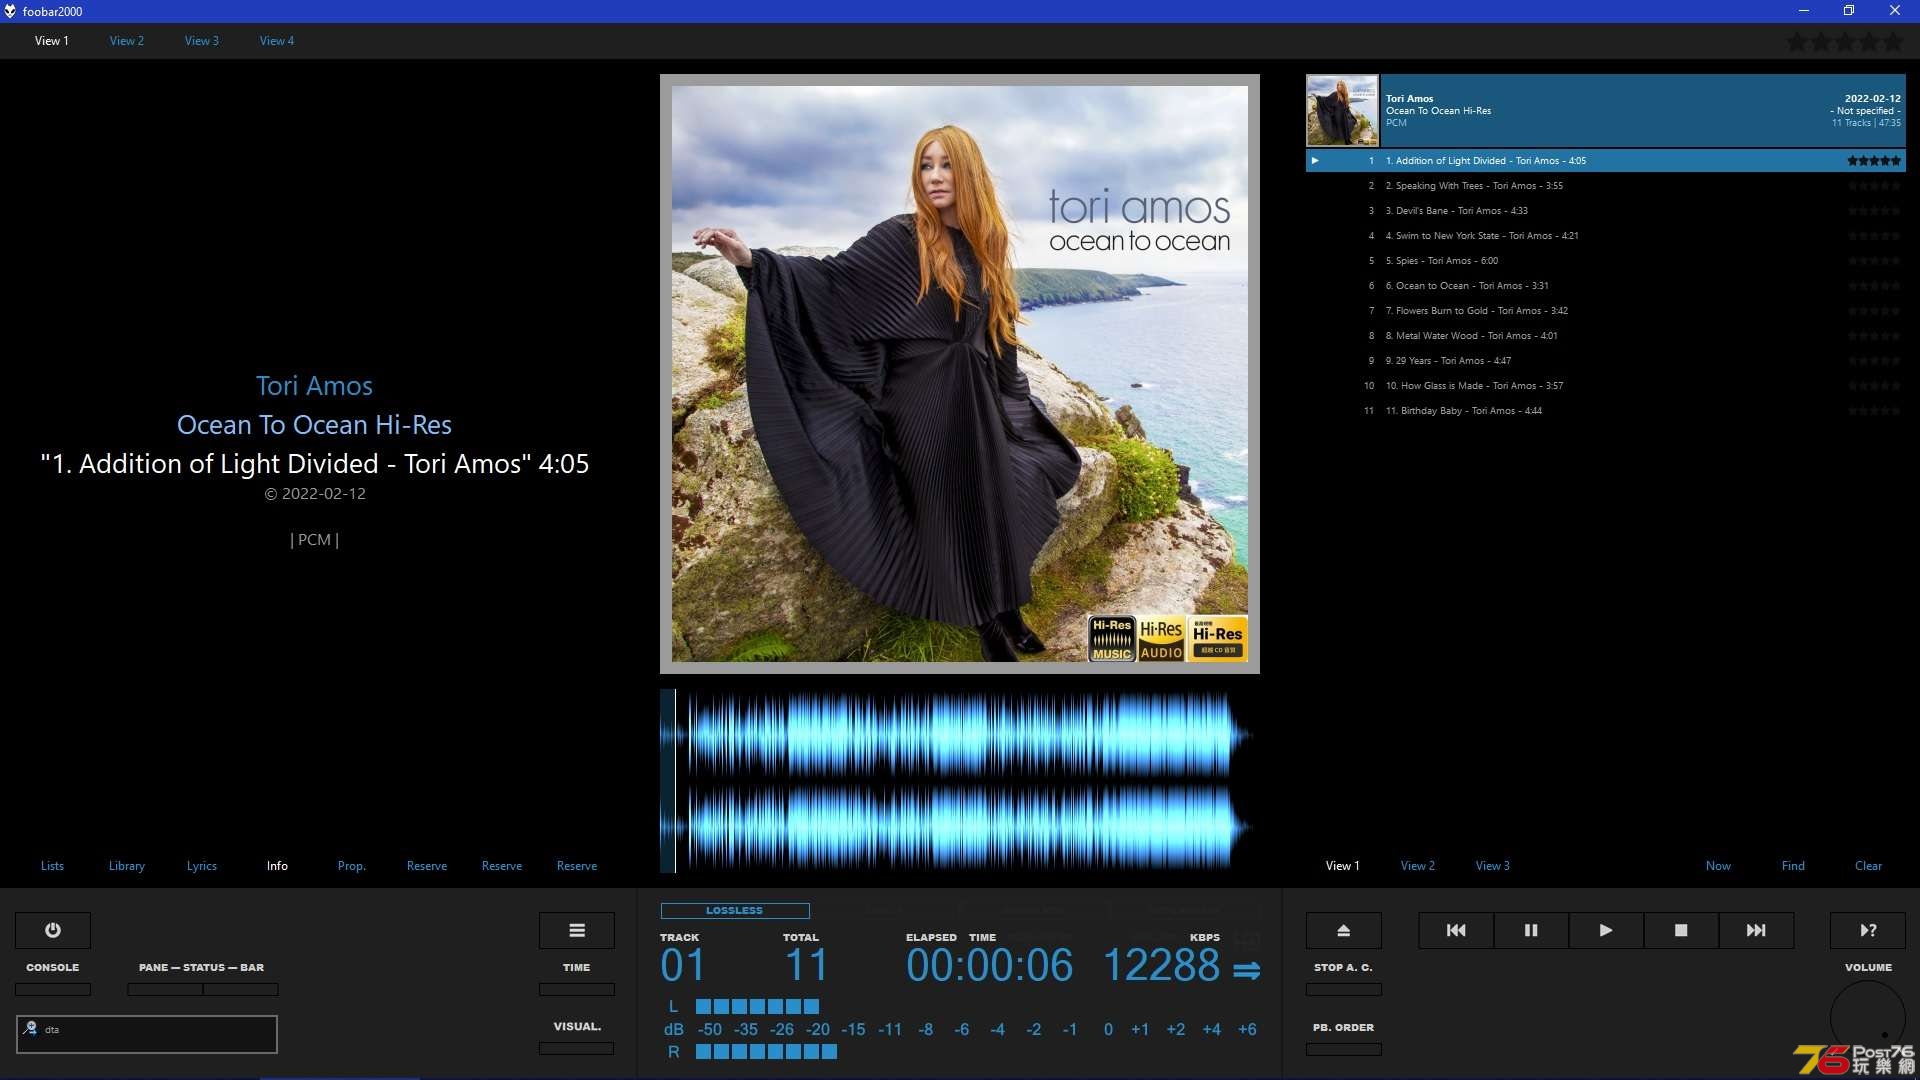Select track '6. Ocean to Ocean'
The width and height of the screenshot is (1920, 1080).
pos(1605,286)
